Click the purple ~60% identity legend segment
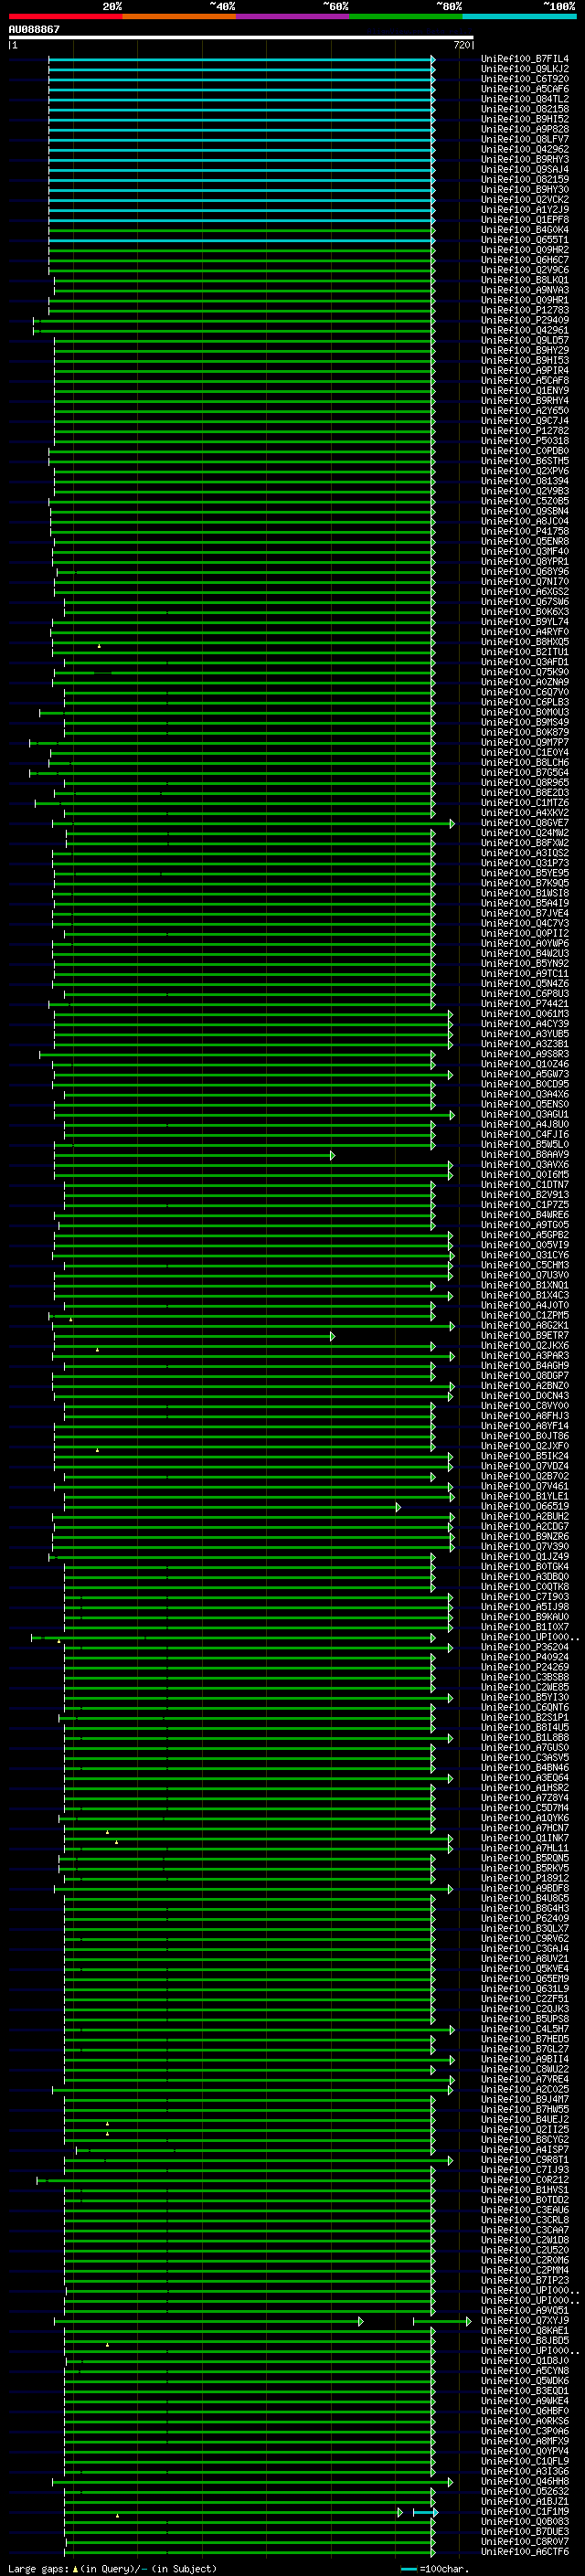This screenshot has width=585, height=2576. click(293, 16)
